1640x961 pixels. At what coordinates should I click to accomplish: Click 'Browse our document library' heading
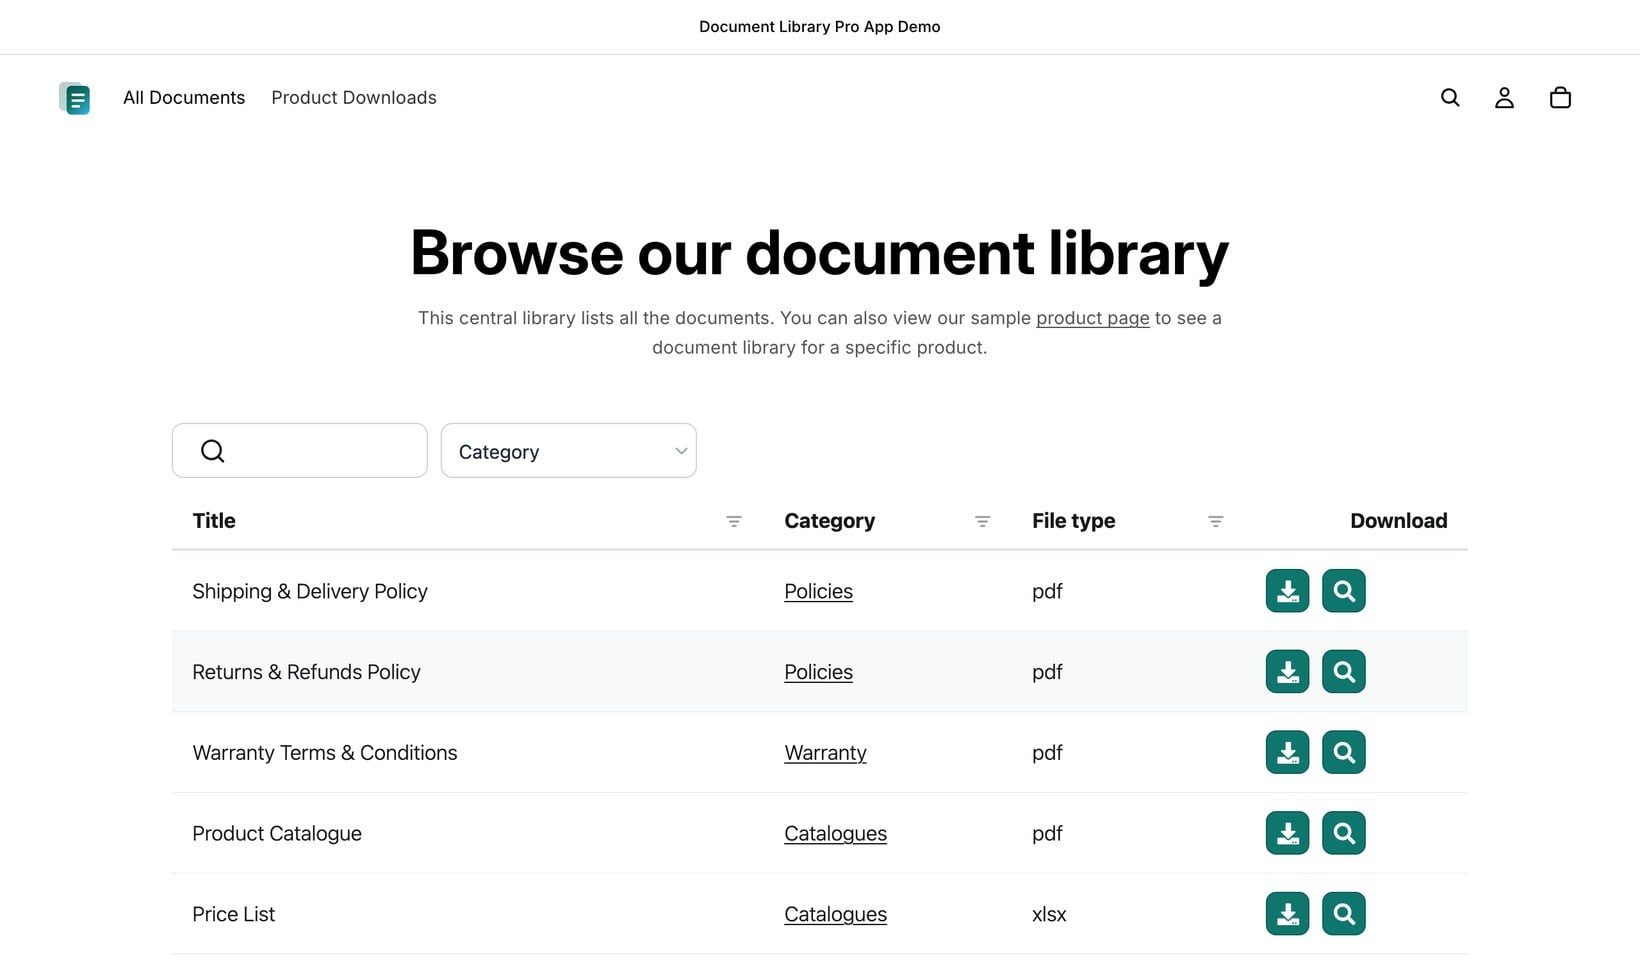[819, 253]
